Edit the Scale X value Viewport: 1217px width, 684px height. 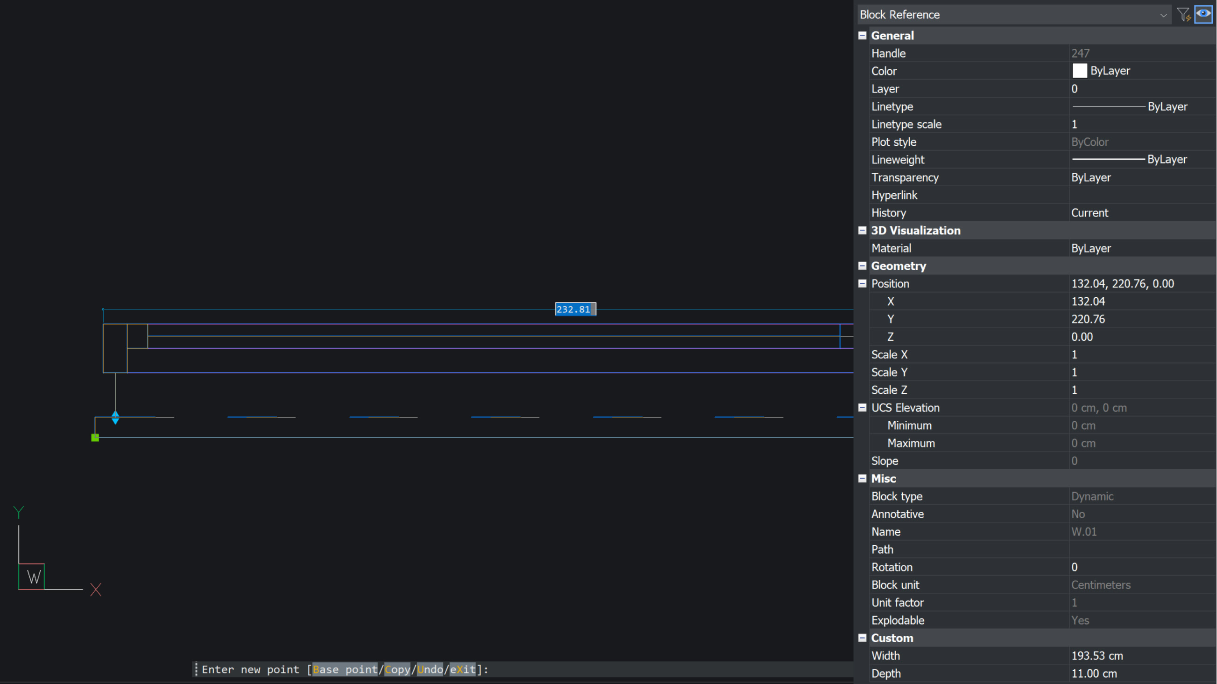point(1142,355)
